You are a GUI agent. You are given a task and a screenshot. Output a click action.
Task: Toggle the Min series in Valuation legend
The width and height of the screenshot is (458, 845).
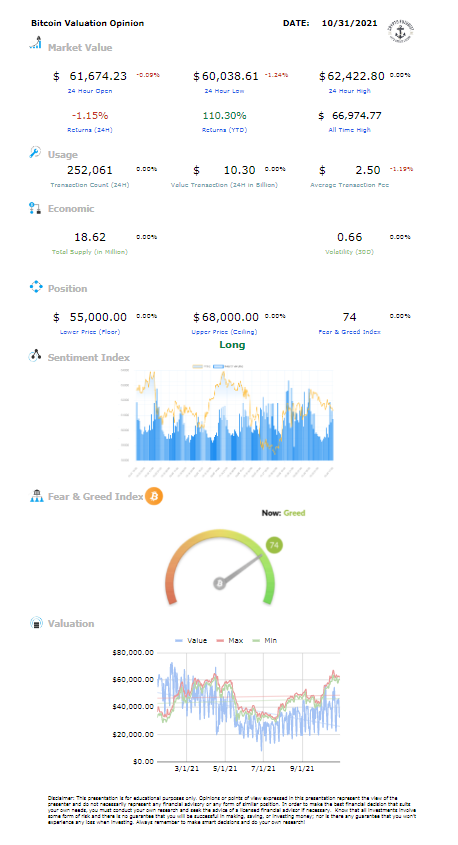tap(263, 640)
